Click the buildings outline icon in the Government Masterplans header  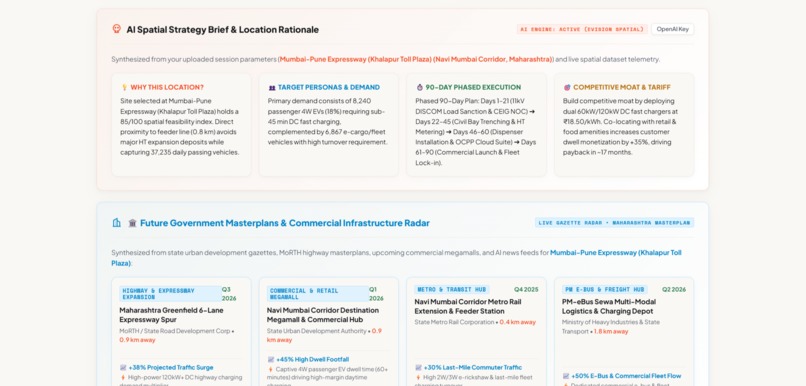coord(117,223)
